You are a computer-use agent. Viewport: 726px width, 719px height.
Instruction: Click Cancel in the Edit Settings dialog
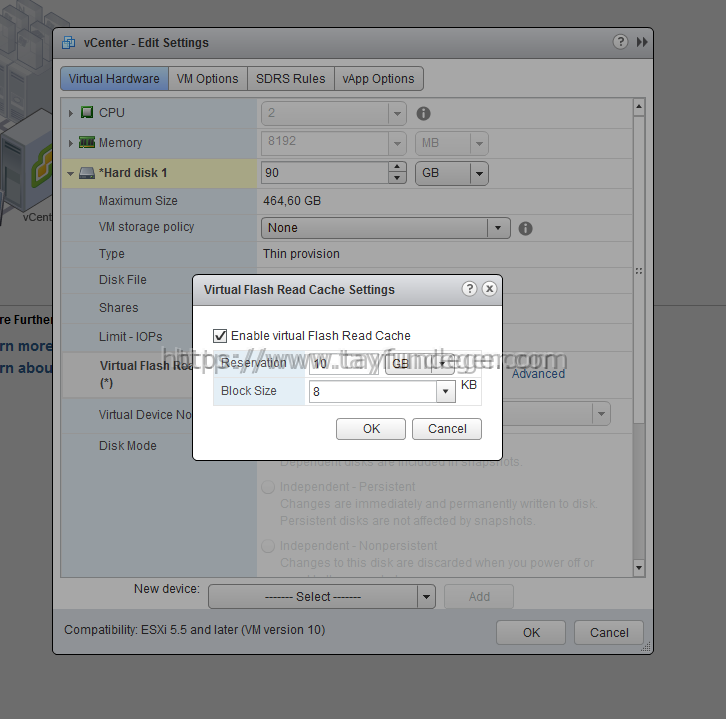(609, 632)
